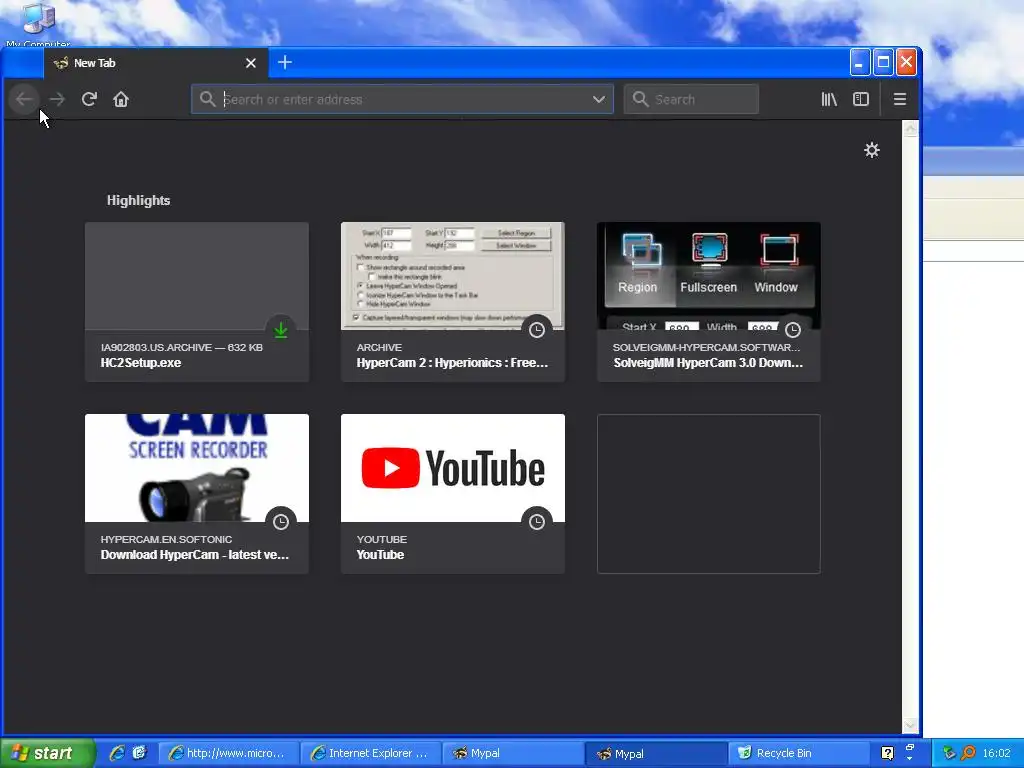The width and height of the screenshot is (1024, 768).
Task: Launch Internet Explorer from quick launch
Action: click(117, 753)
